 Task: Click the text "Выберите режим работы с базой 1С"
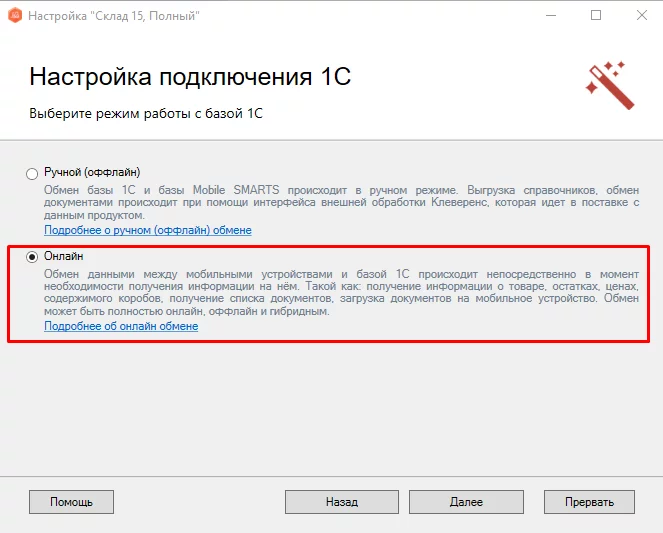pyautogui.click(x=146, y=113)
